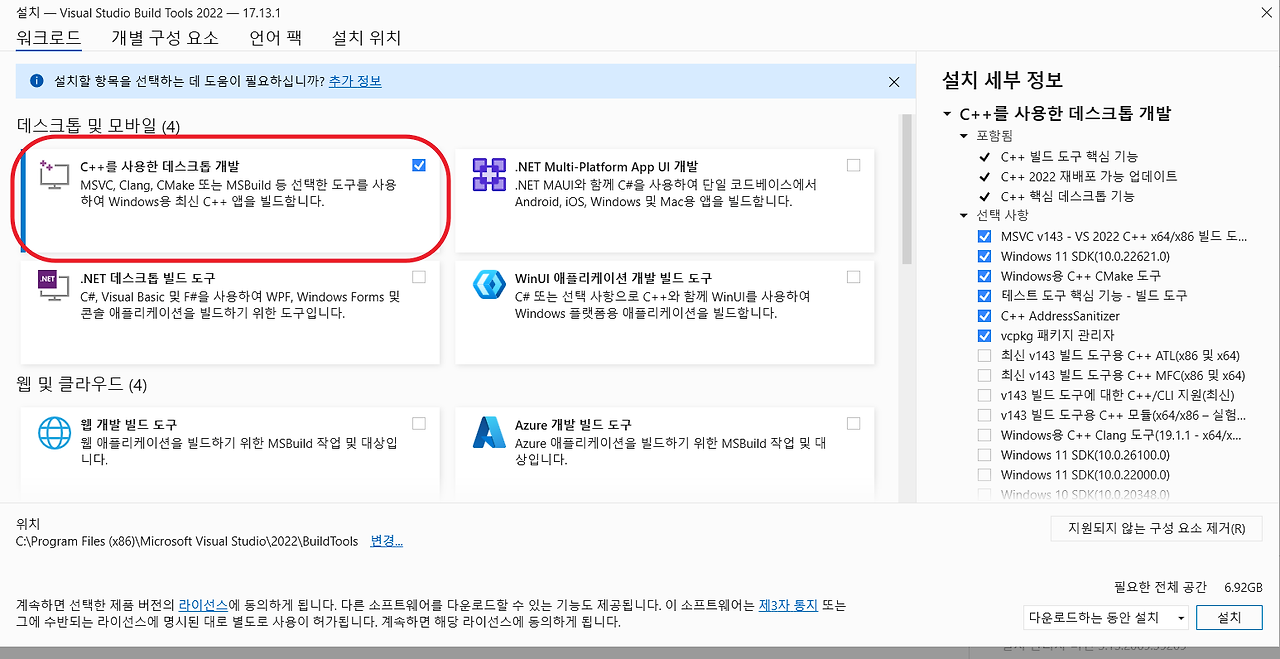The height and width of the screenshot is (659, 1280).
Task: Open the 라이선스 link
Action: [x=203, y=605]
